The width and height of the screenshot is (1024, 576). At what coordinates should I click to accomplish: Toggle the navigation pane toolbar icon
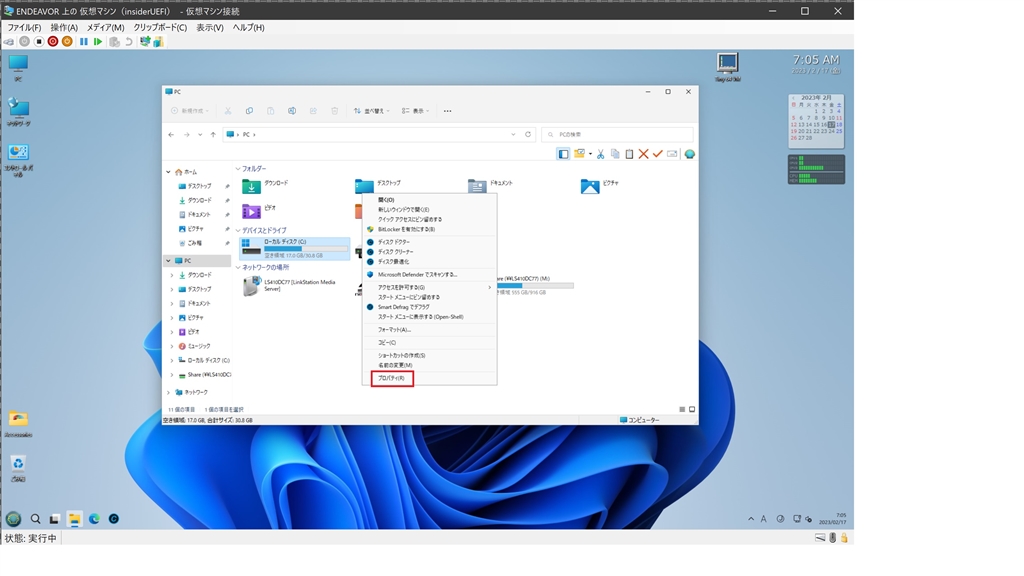[x=563, y=154]
